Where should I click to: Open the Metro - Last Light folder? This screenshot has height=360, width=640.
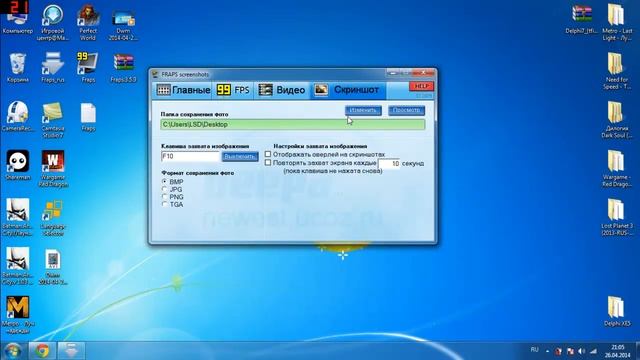(617, 22)
